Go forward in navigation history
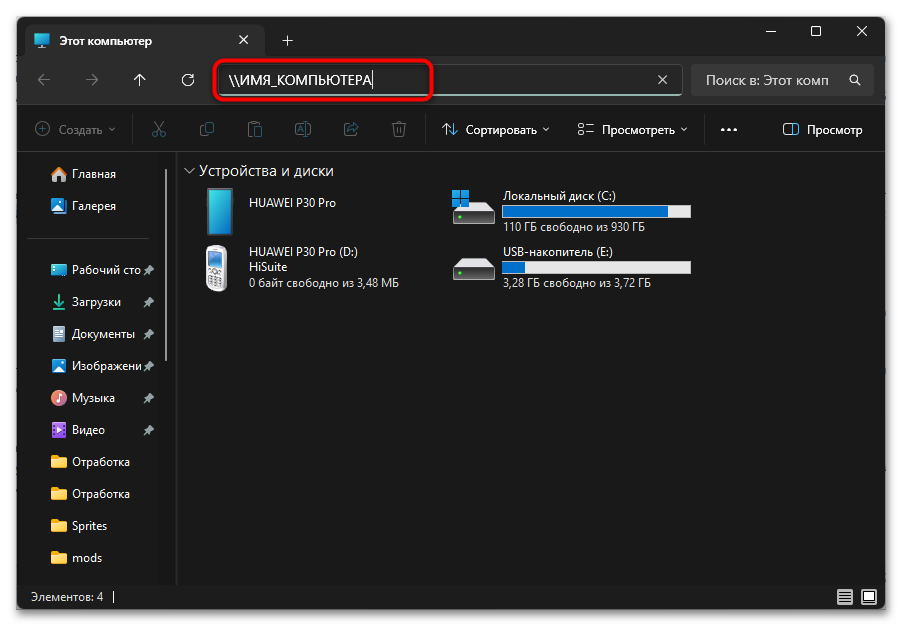Image resolution: width=902 pixels, height=626 pixels. click(x=92, y=80)
